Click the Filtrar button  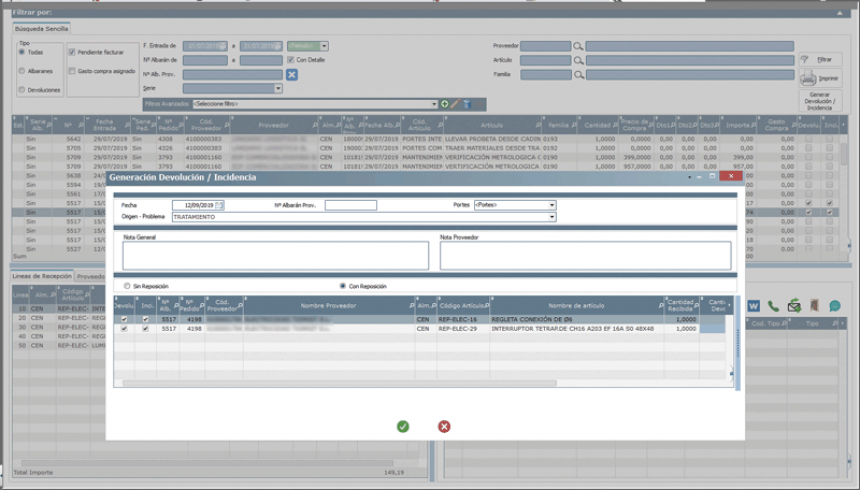click(820, 60)
